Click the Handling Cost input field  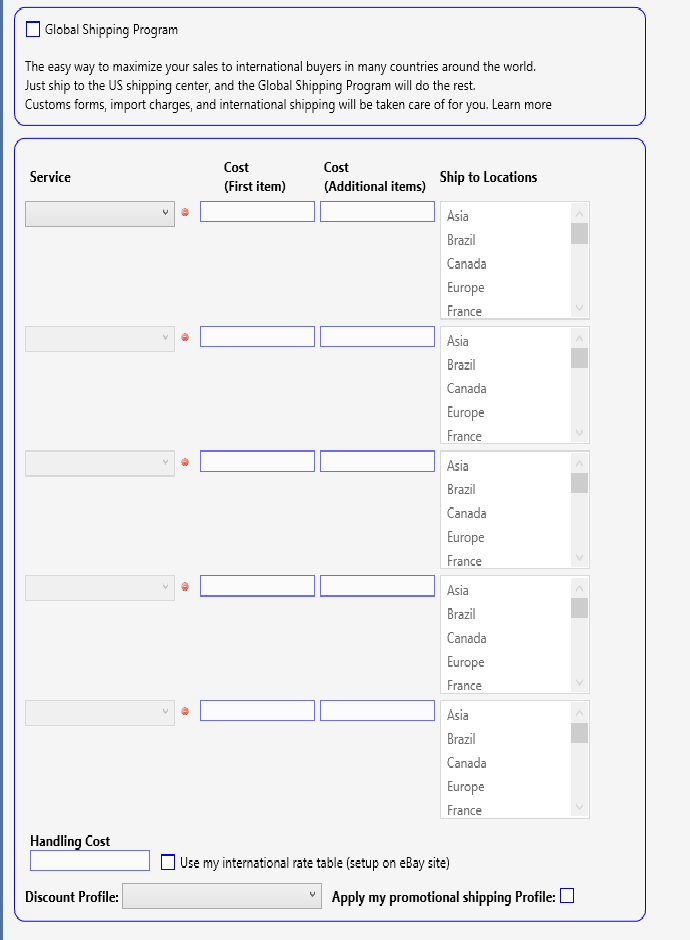90,860
